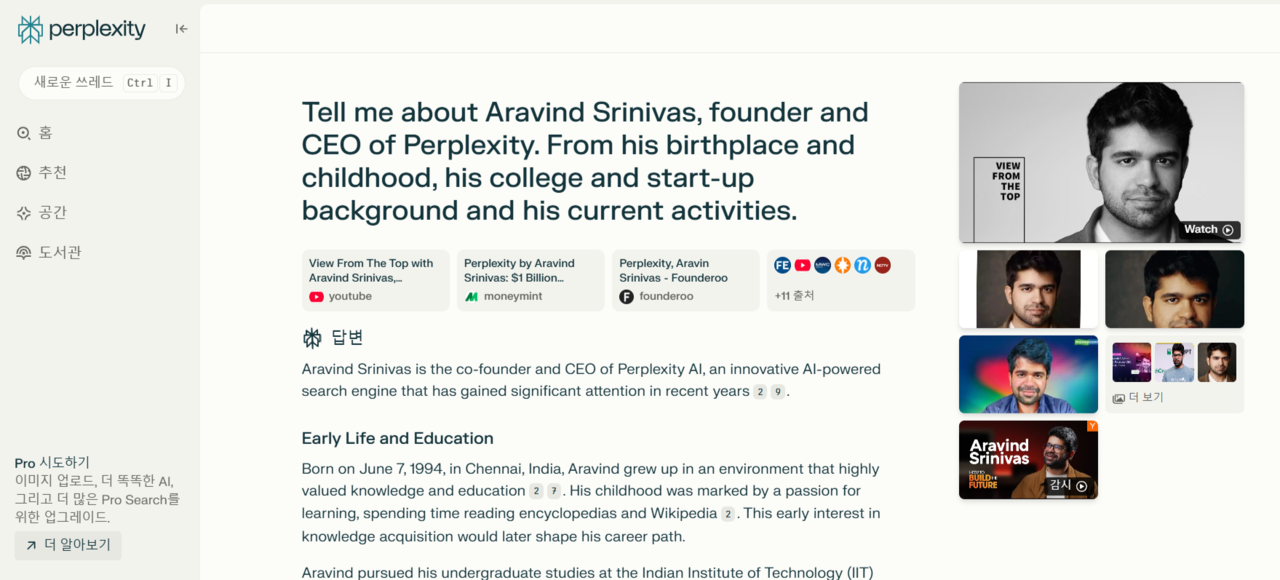The width and height of the screenshot is (1280, 580).
Task: Open the colorful background portrait thumbnail
Action: [x=1028, y=374]
